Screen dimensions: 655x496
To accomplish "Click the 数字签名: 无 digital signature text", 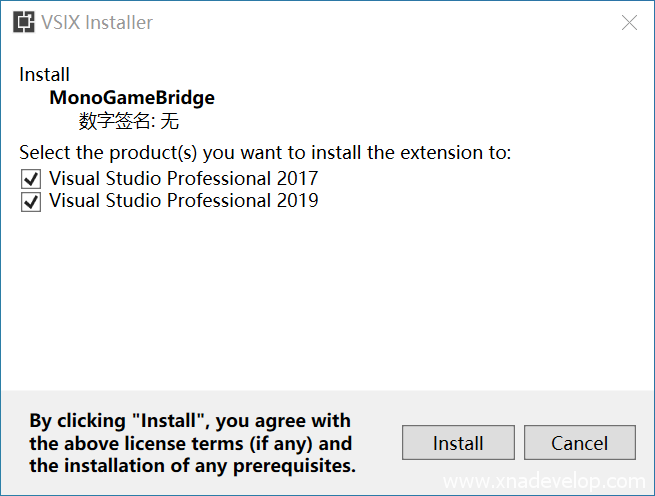I will point(129,122).
